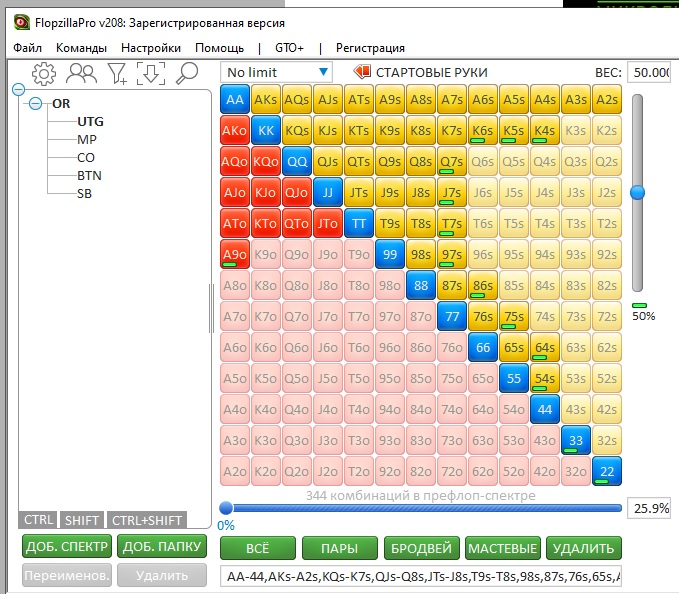Open the Файл menu

click(x=27, y=48)
